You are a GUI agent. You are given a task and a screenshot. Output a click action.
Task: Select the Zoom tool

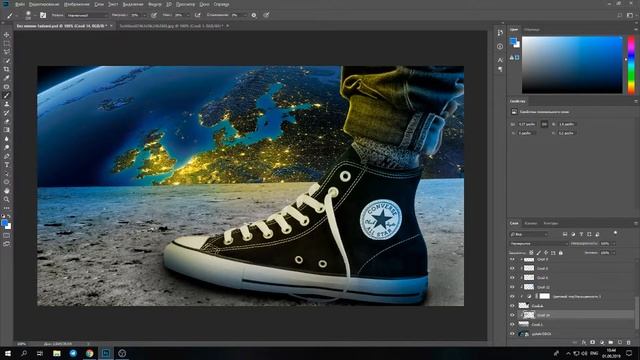(7, 199)
